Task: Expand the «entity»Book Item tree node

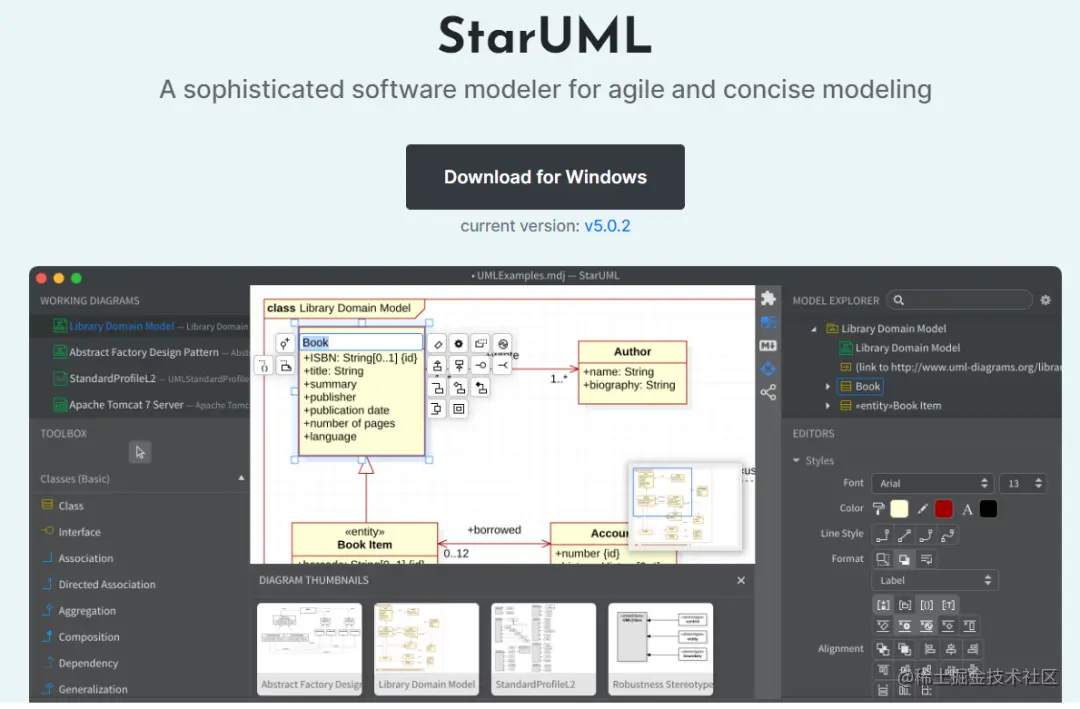Action: (827, 406)
